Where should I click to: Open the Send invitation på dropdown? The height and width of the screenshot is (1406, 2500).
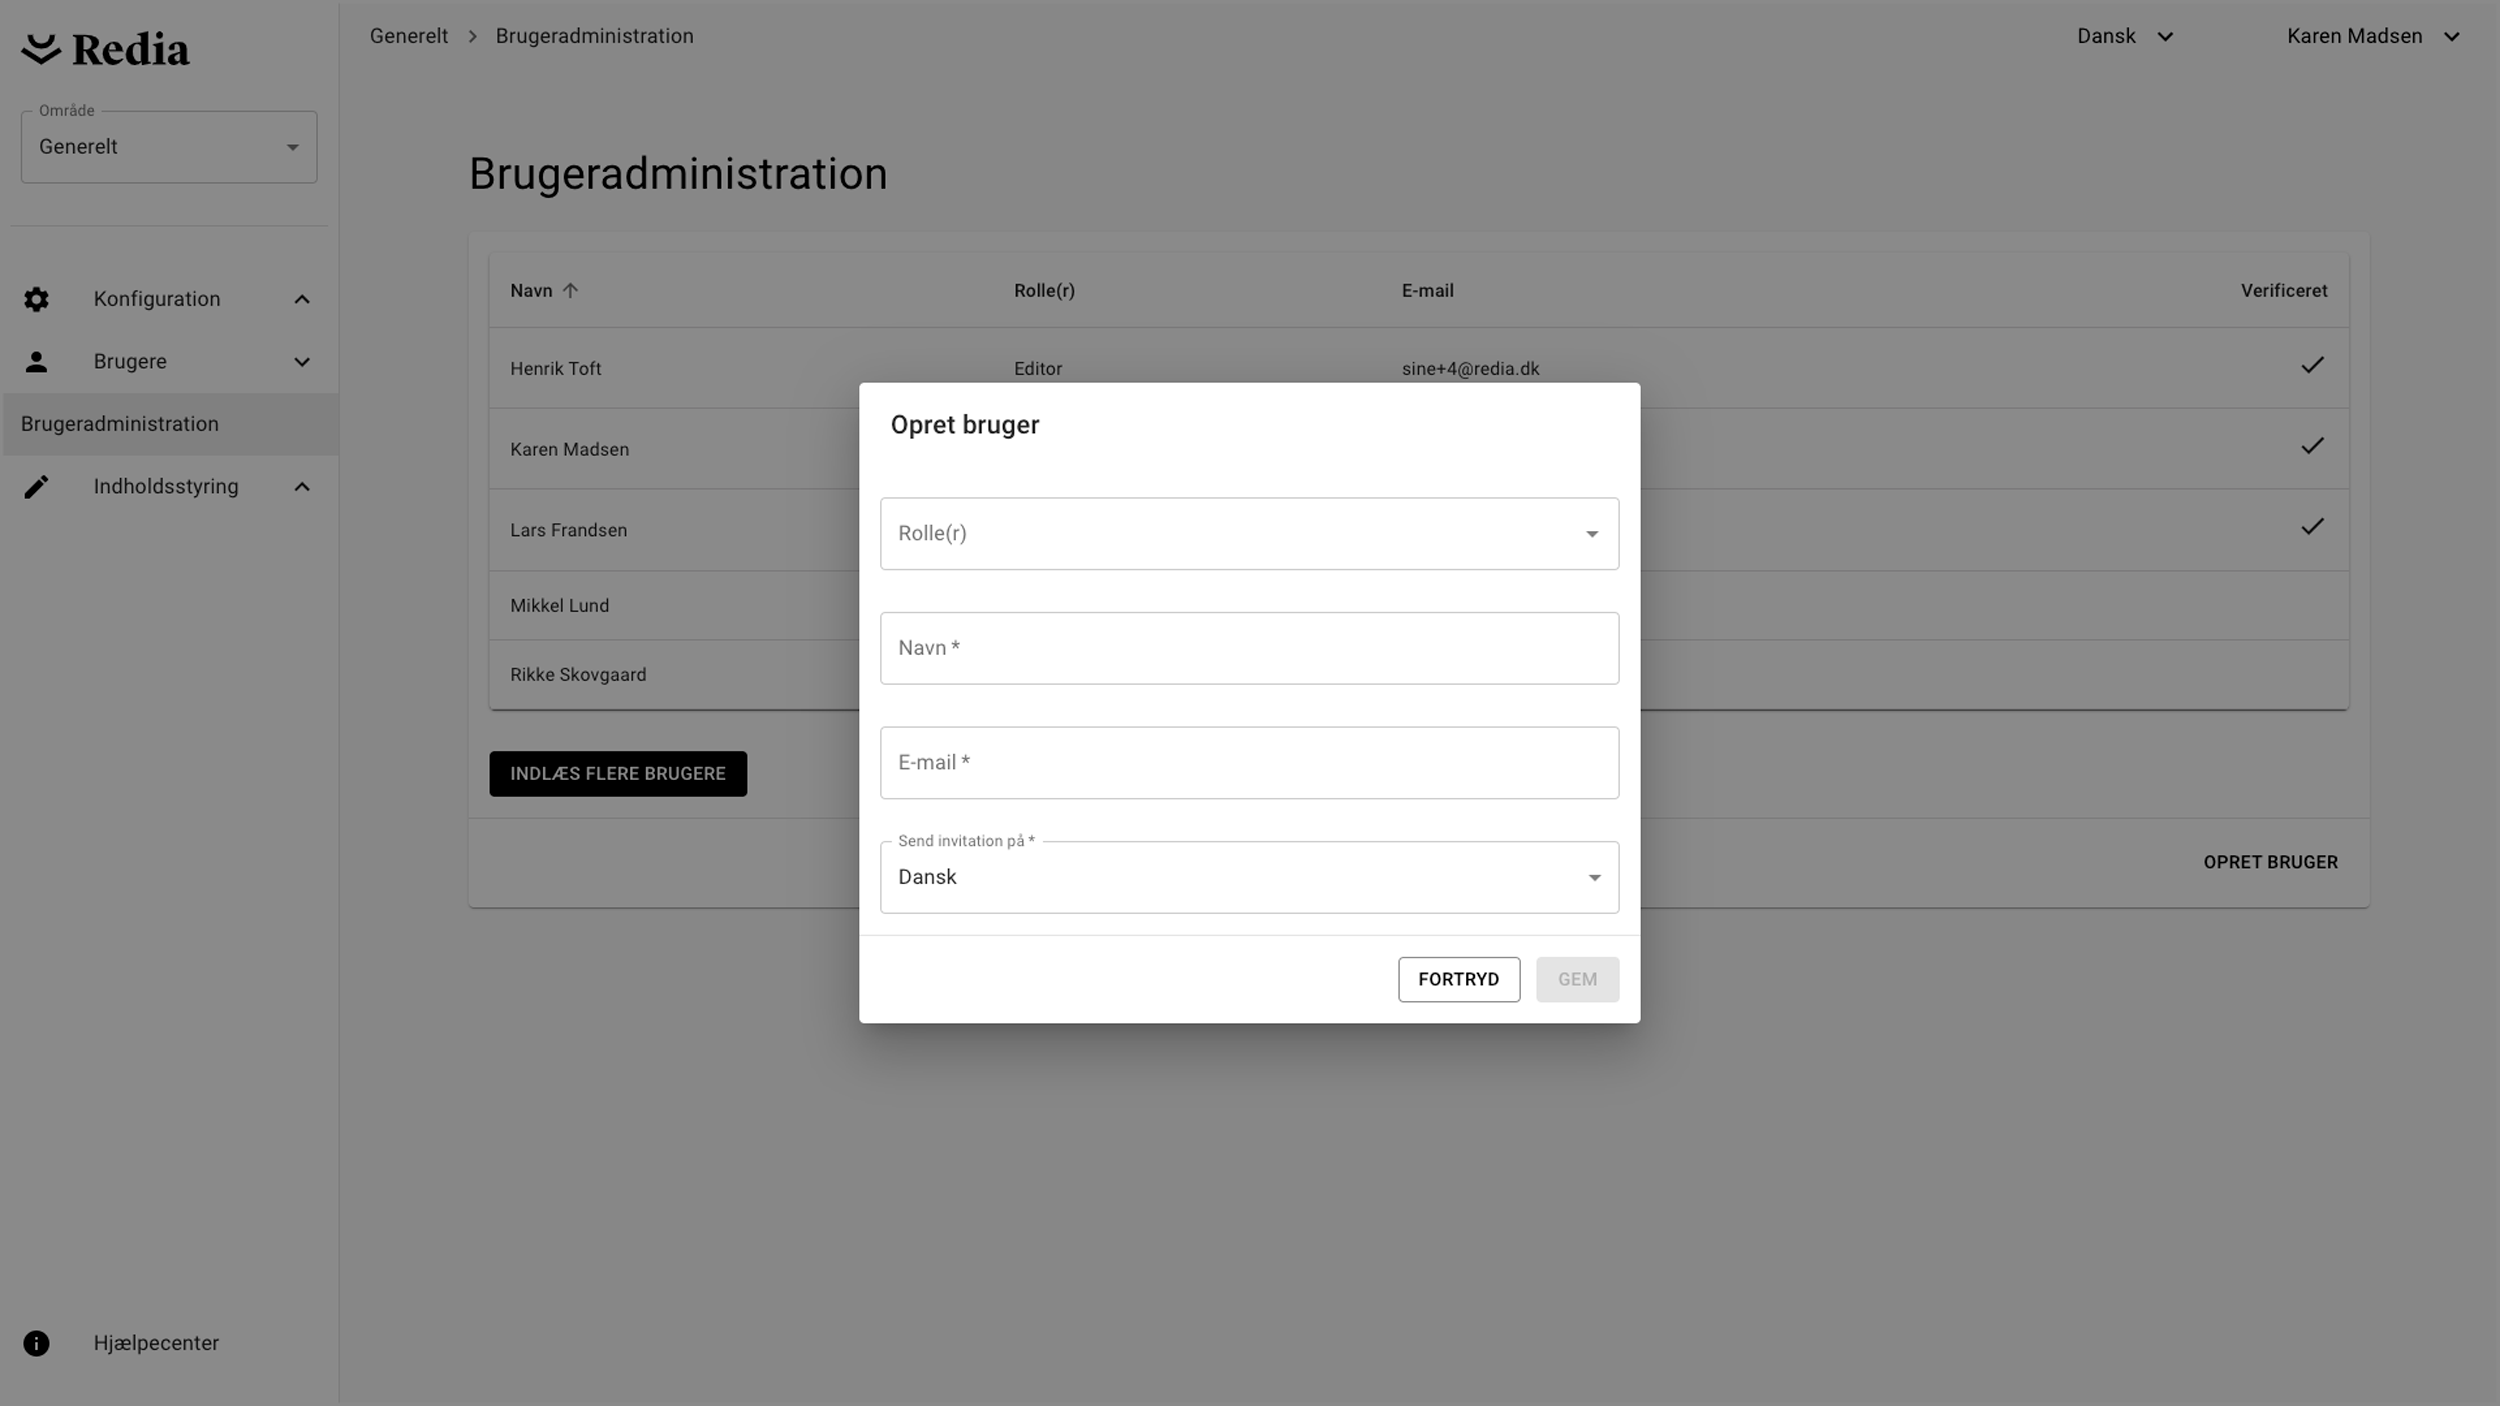click(1248, 878)
